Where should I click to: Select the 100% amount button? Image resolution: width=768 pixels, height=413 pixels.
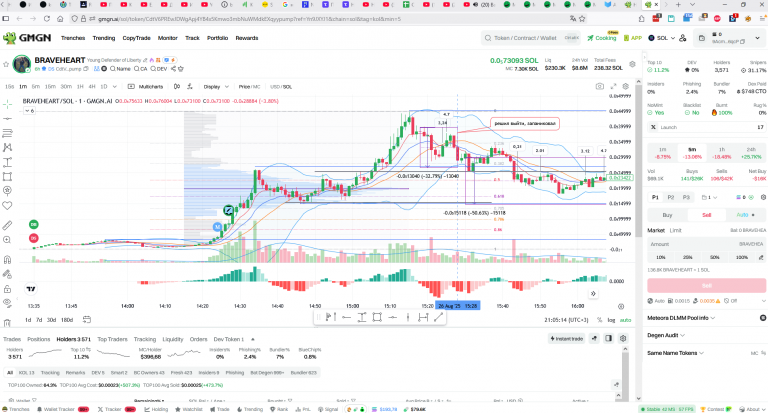[742, 257]
